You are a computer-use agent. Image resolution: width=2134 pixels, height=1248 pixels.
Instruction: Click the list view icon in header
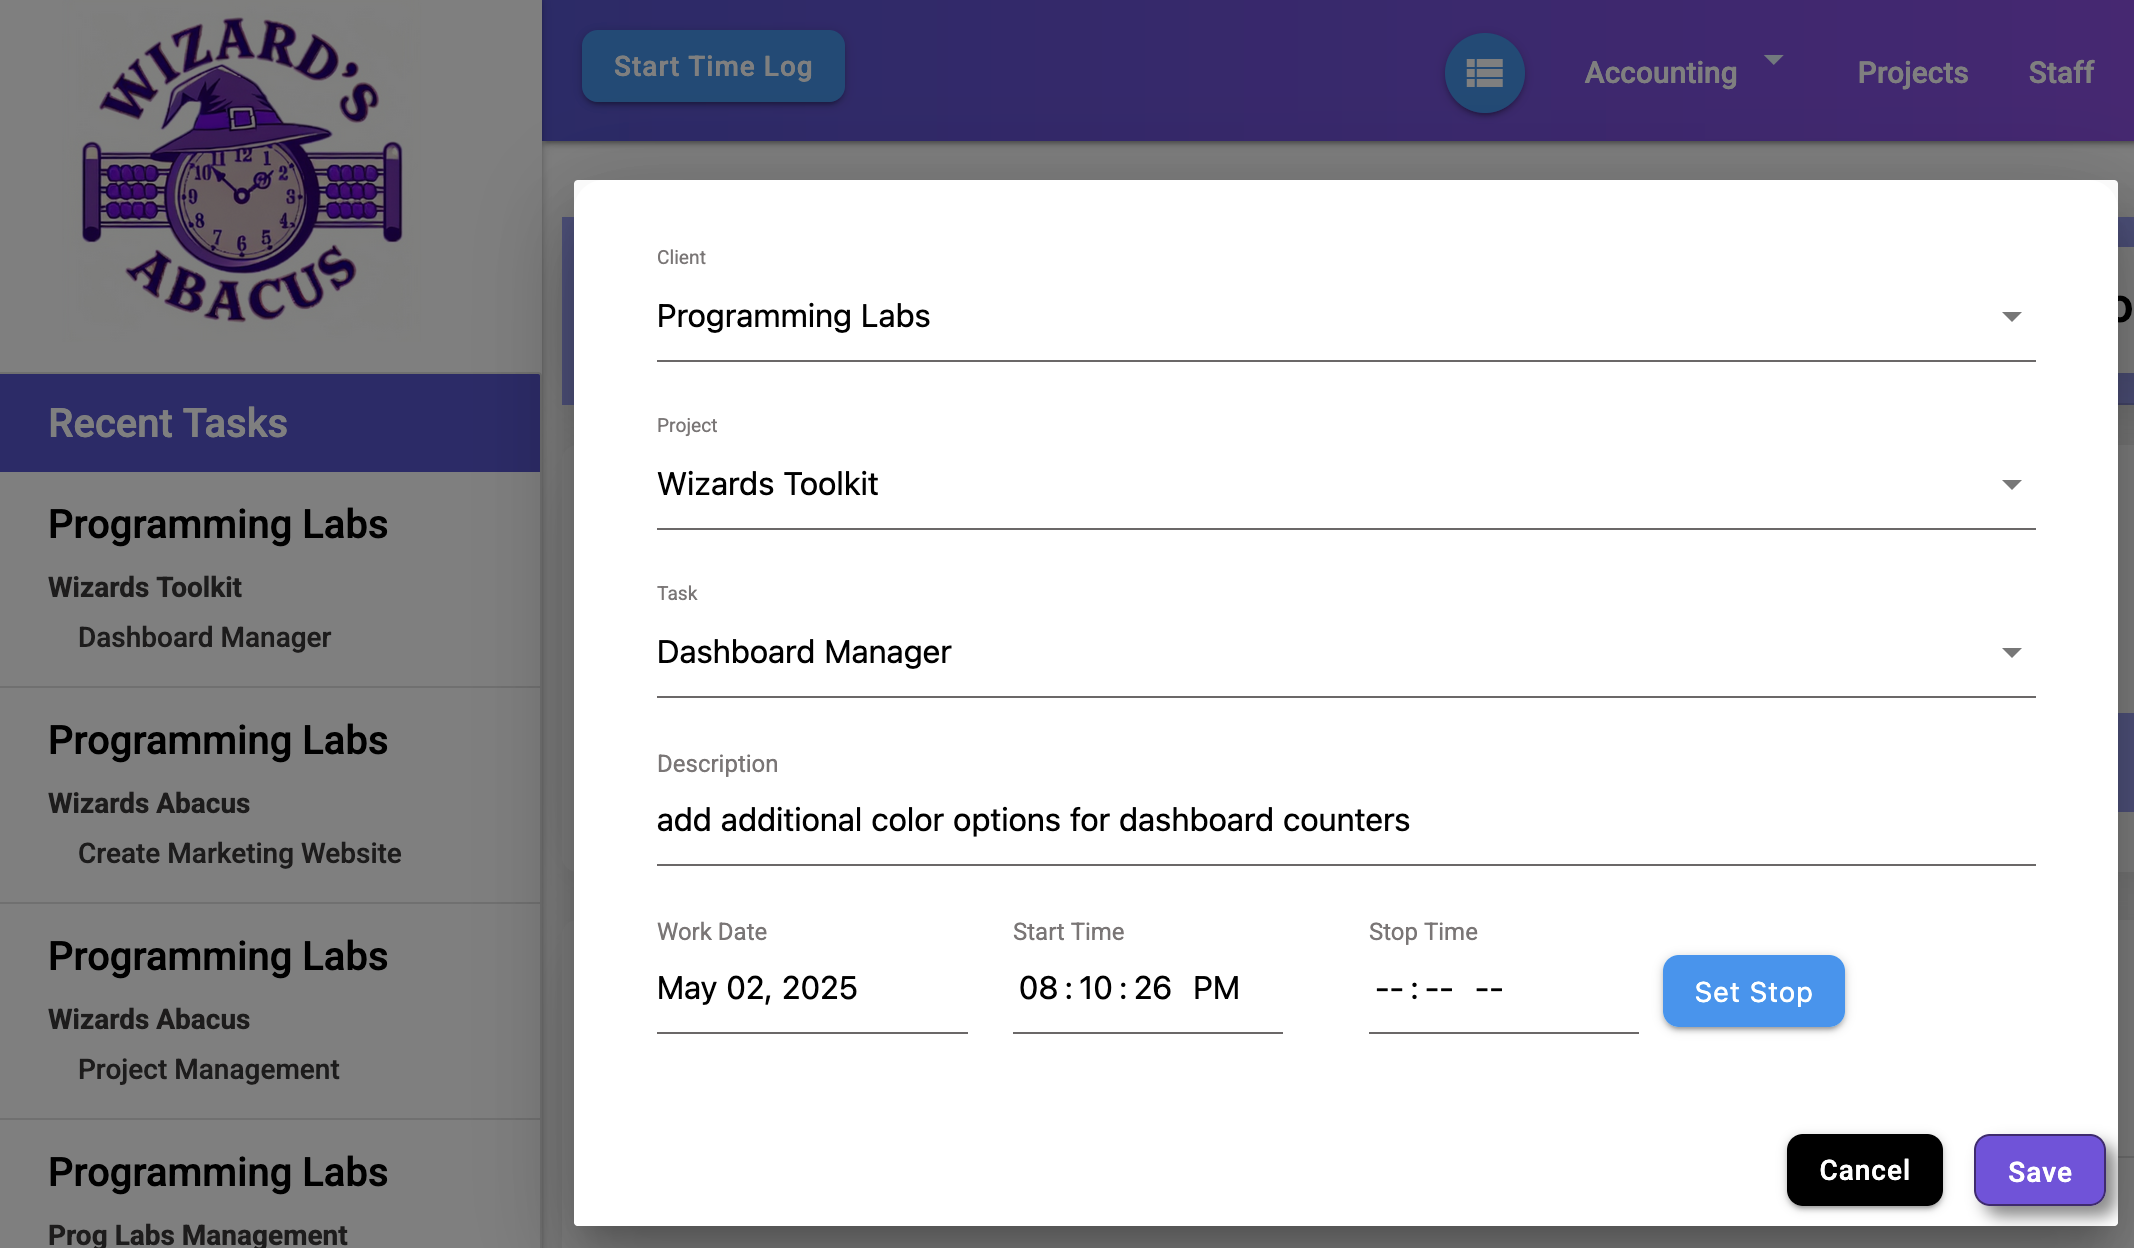tap(1484, 73)
